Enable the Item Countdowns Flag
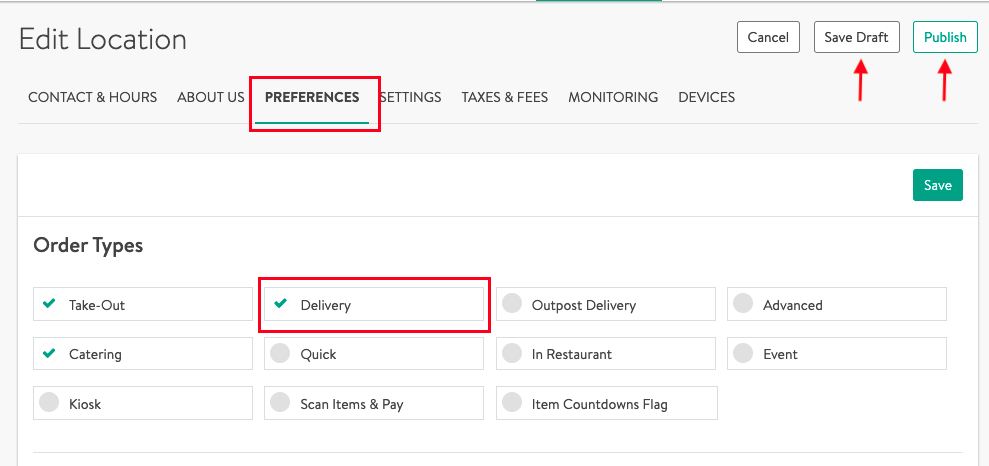Image resolution: width=989 pixels, height=466 pixels. [512, 403]
